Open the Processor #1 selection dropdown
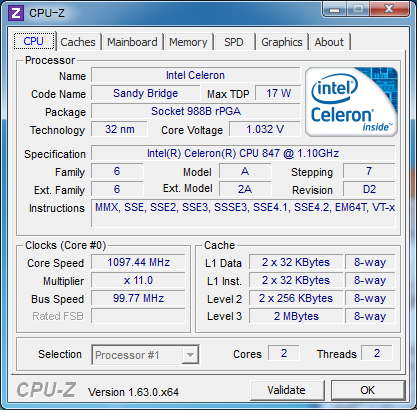The width and height of the screenshot is (417, 410). (145, 355)
